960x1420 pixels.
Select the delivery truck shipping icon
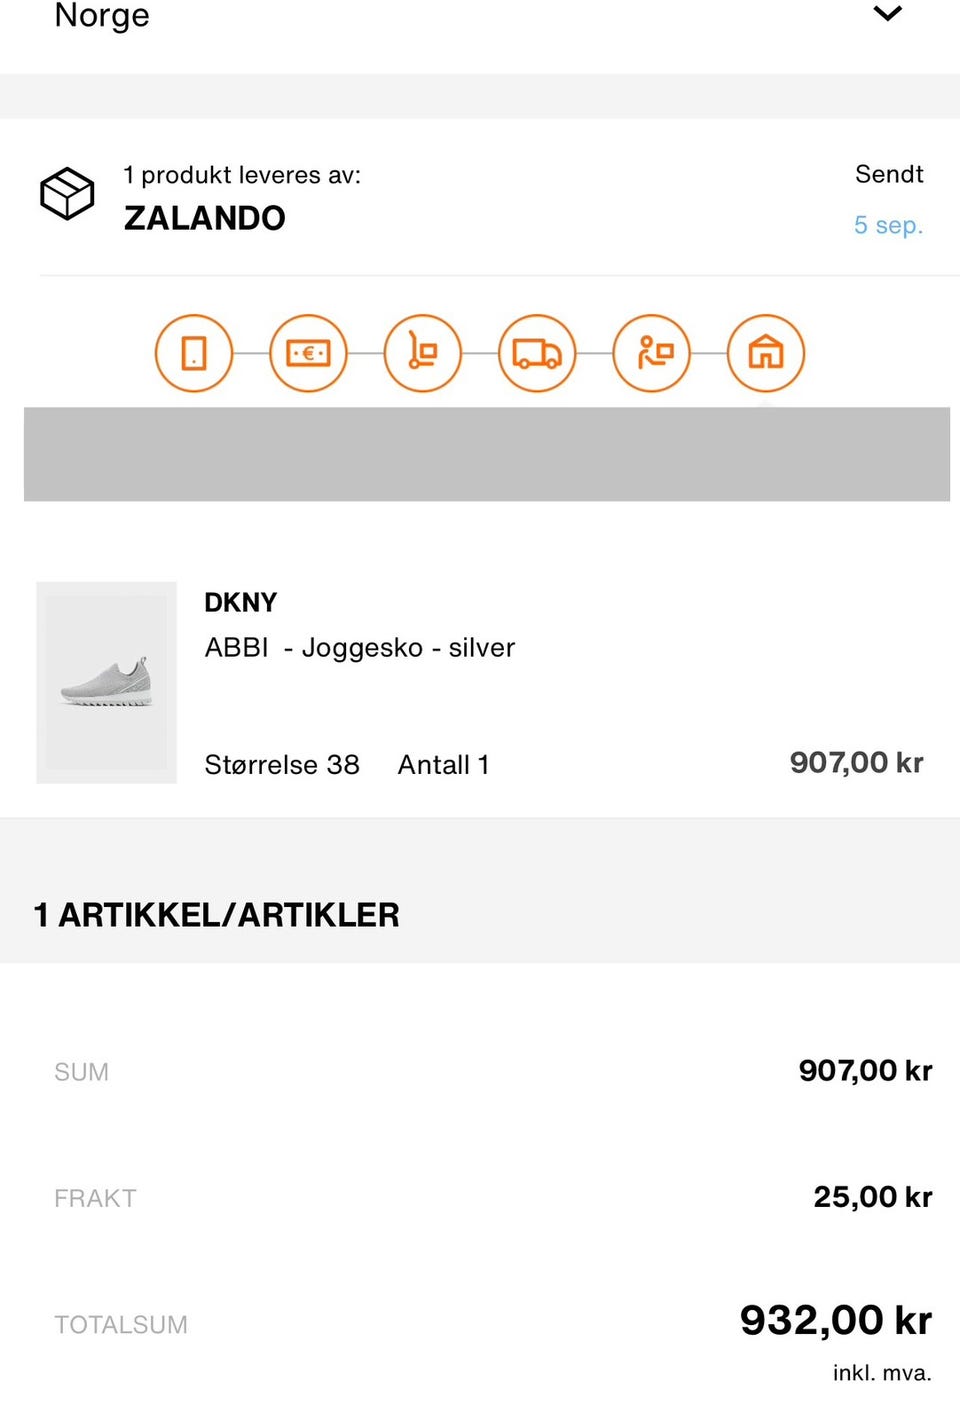(537, 353)
